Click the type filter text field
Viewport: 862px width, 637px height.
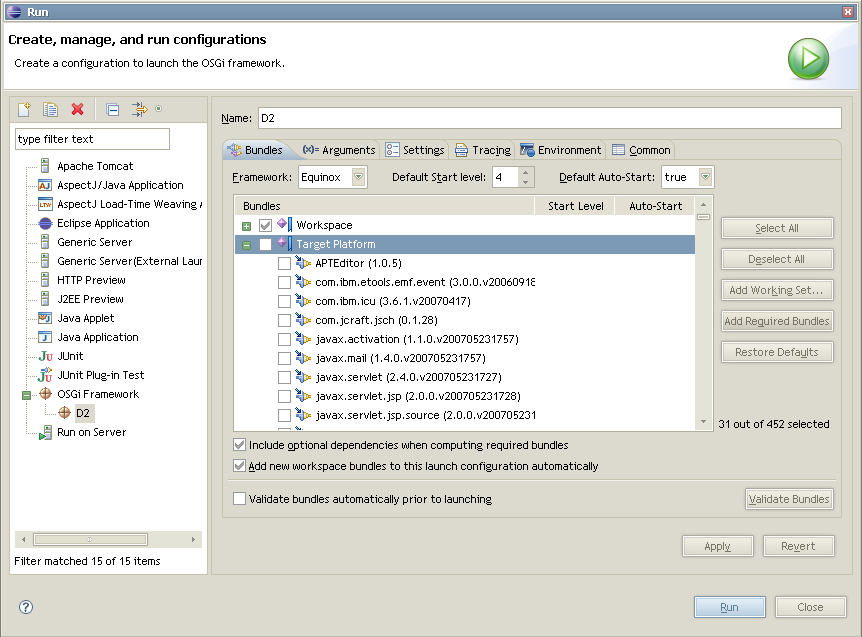coord(92,139)
